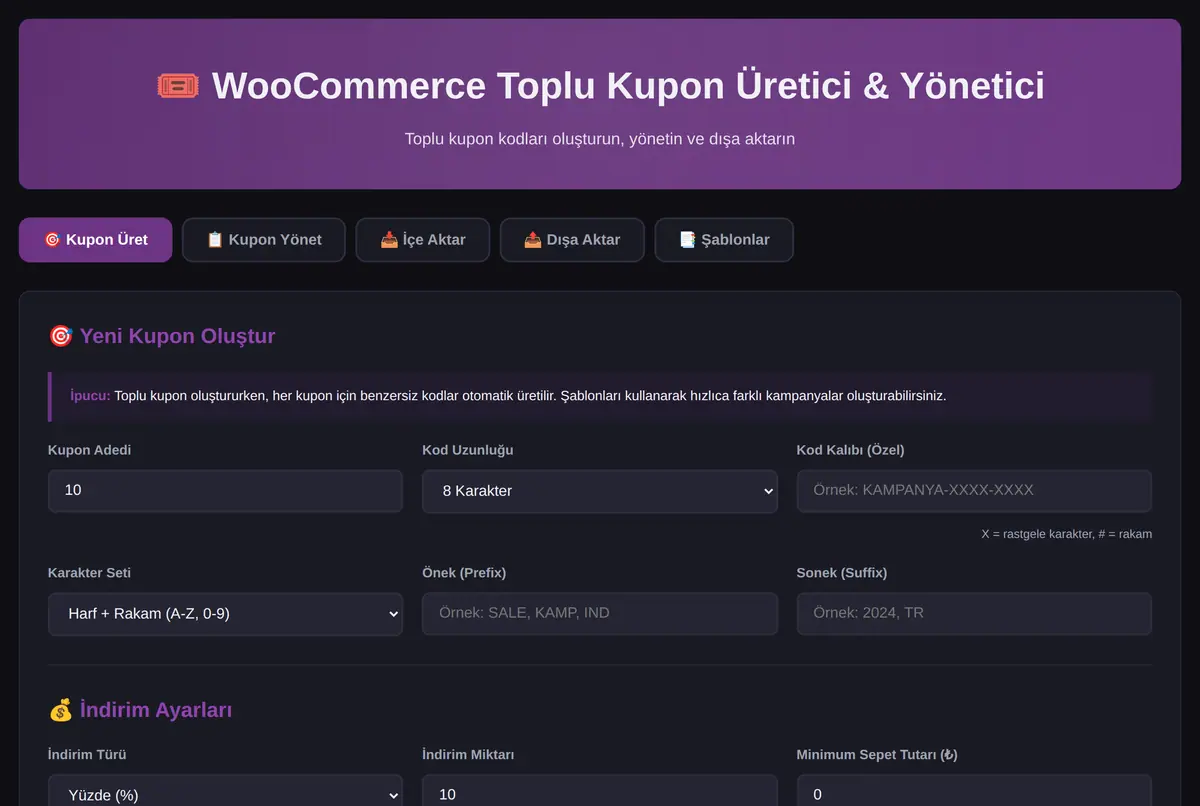This screenshot has width=1200, height=806.
Task: Open the İçe Aktar tab
Action: [x=423, y=240]
